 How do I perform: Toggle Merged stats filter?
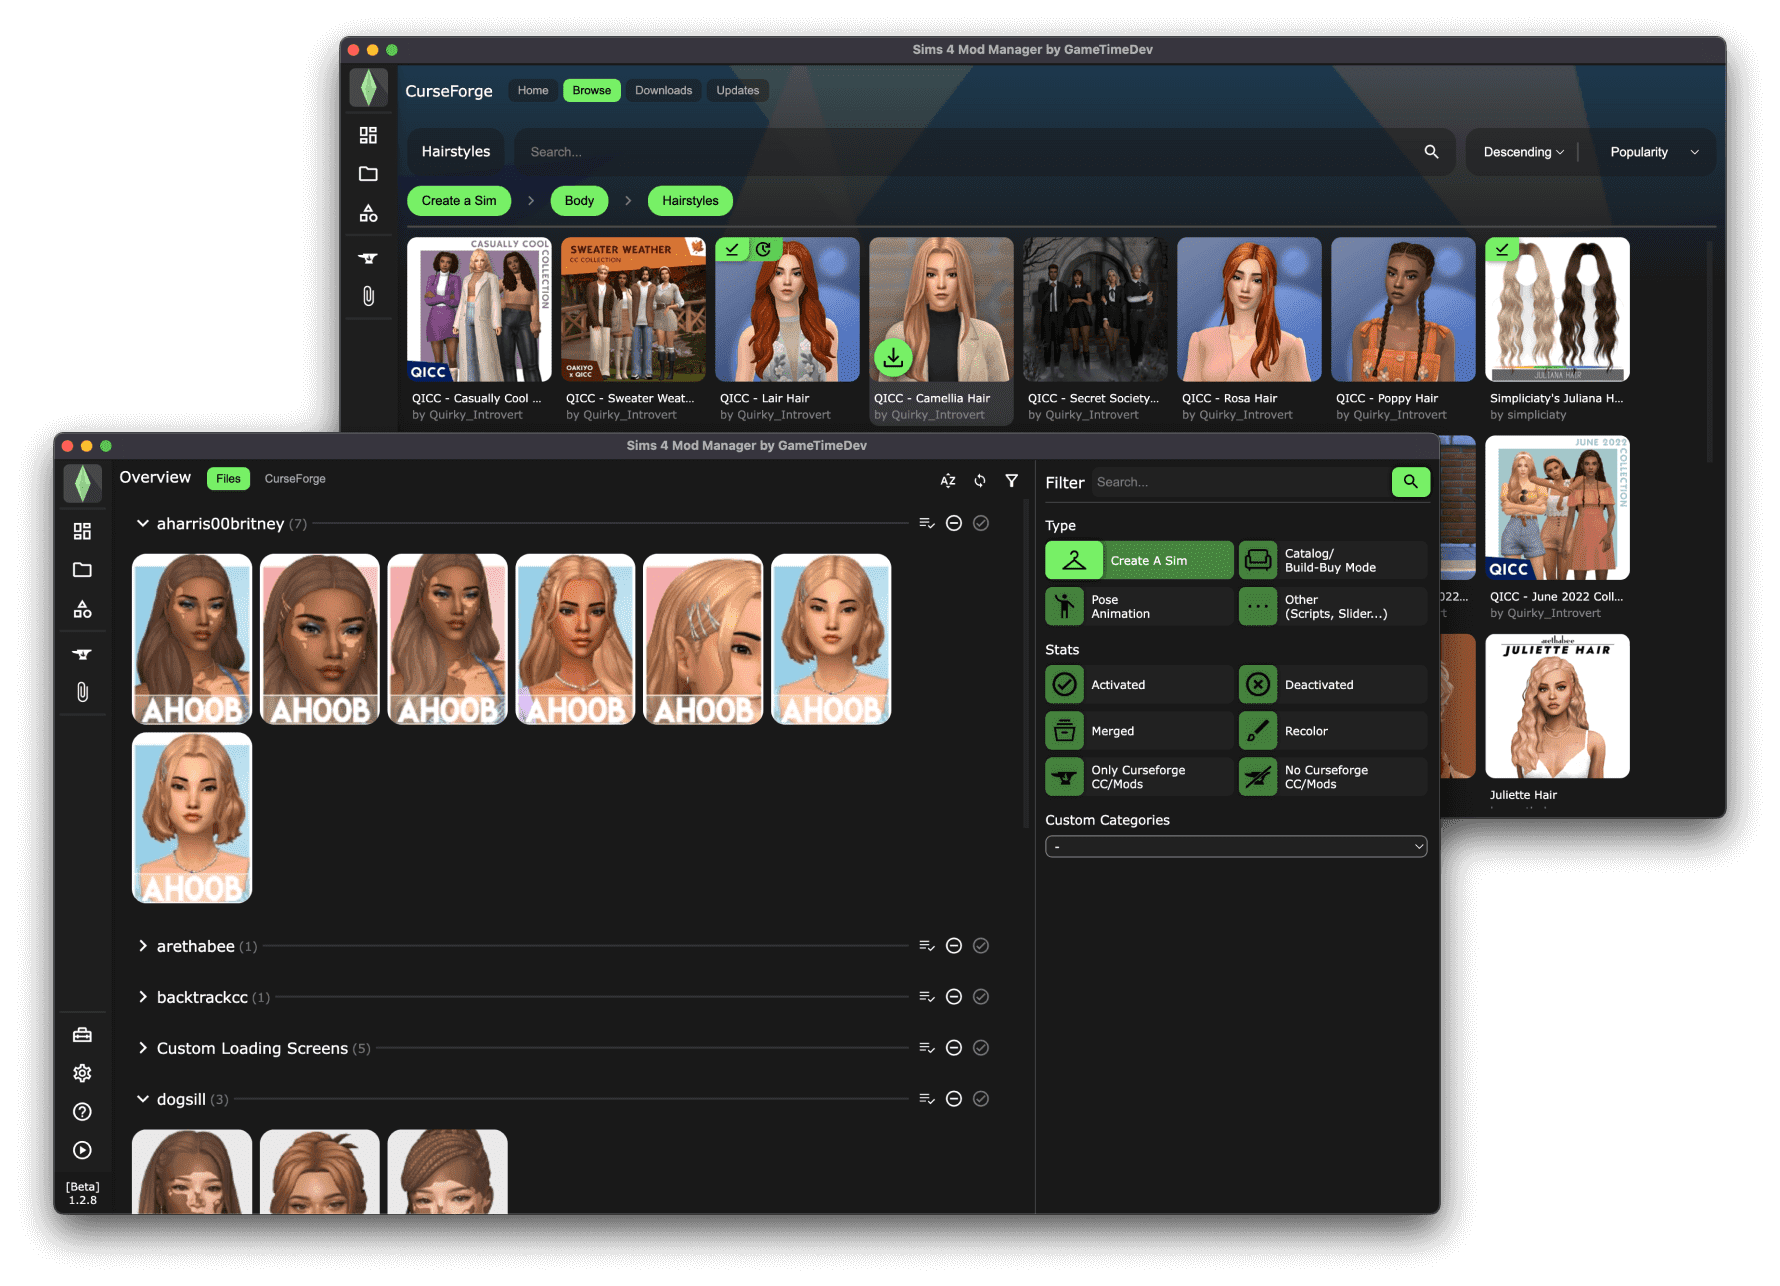(x=1139, y=731)
